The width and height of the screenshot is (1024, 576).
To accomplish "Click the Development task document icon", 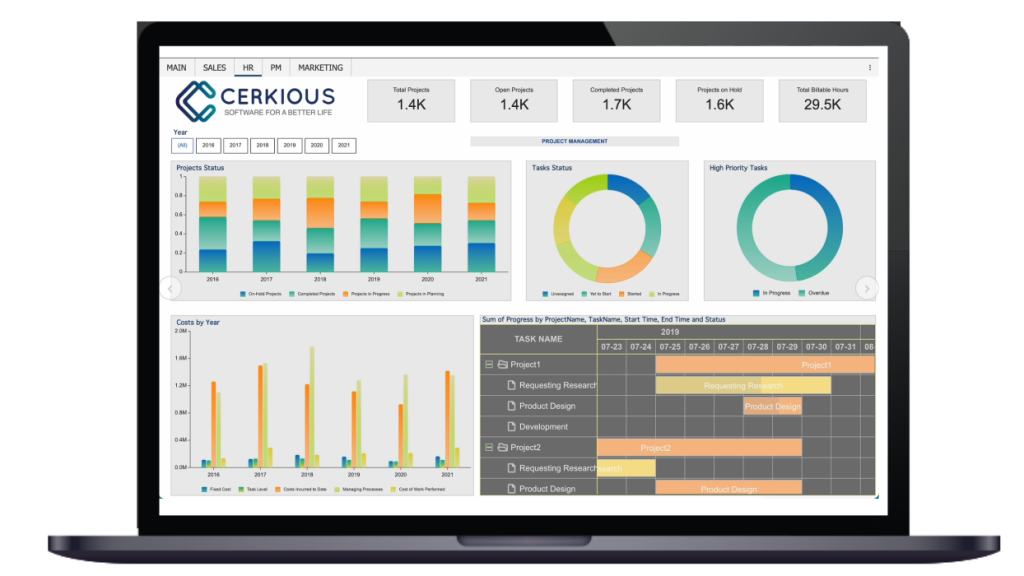I will (x=511, y=427).
